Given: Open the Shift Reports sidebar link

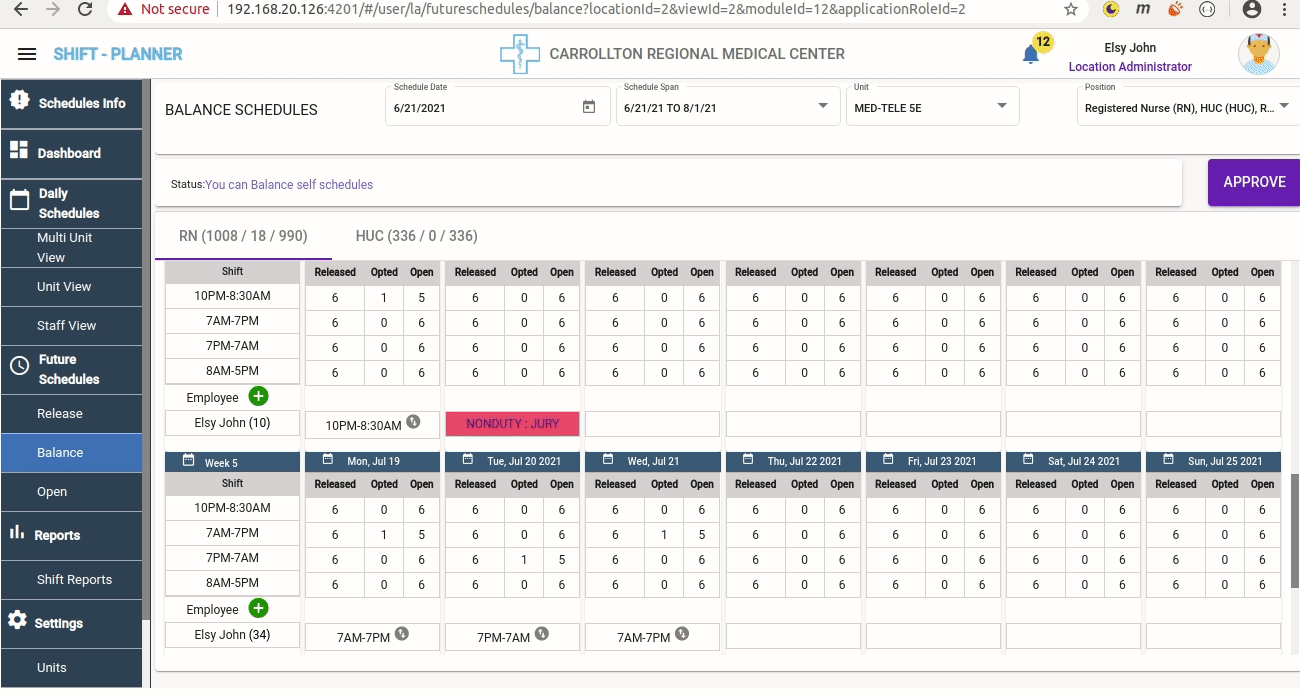Looking at the screenshot, I should click(x=74, y=580).
